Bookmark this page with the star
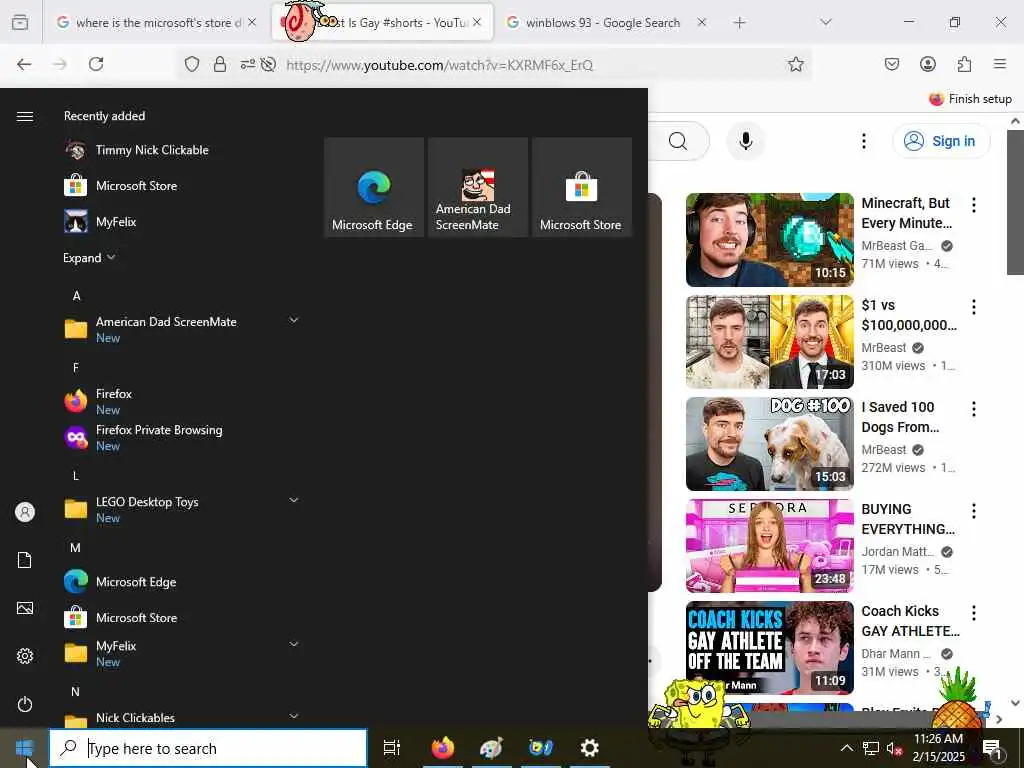Screen dimensions: 1024x768 tap(795, 64)
